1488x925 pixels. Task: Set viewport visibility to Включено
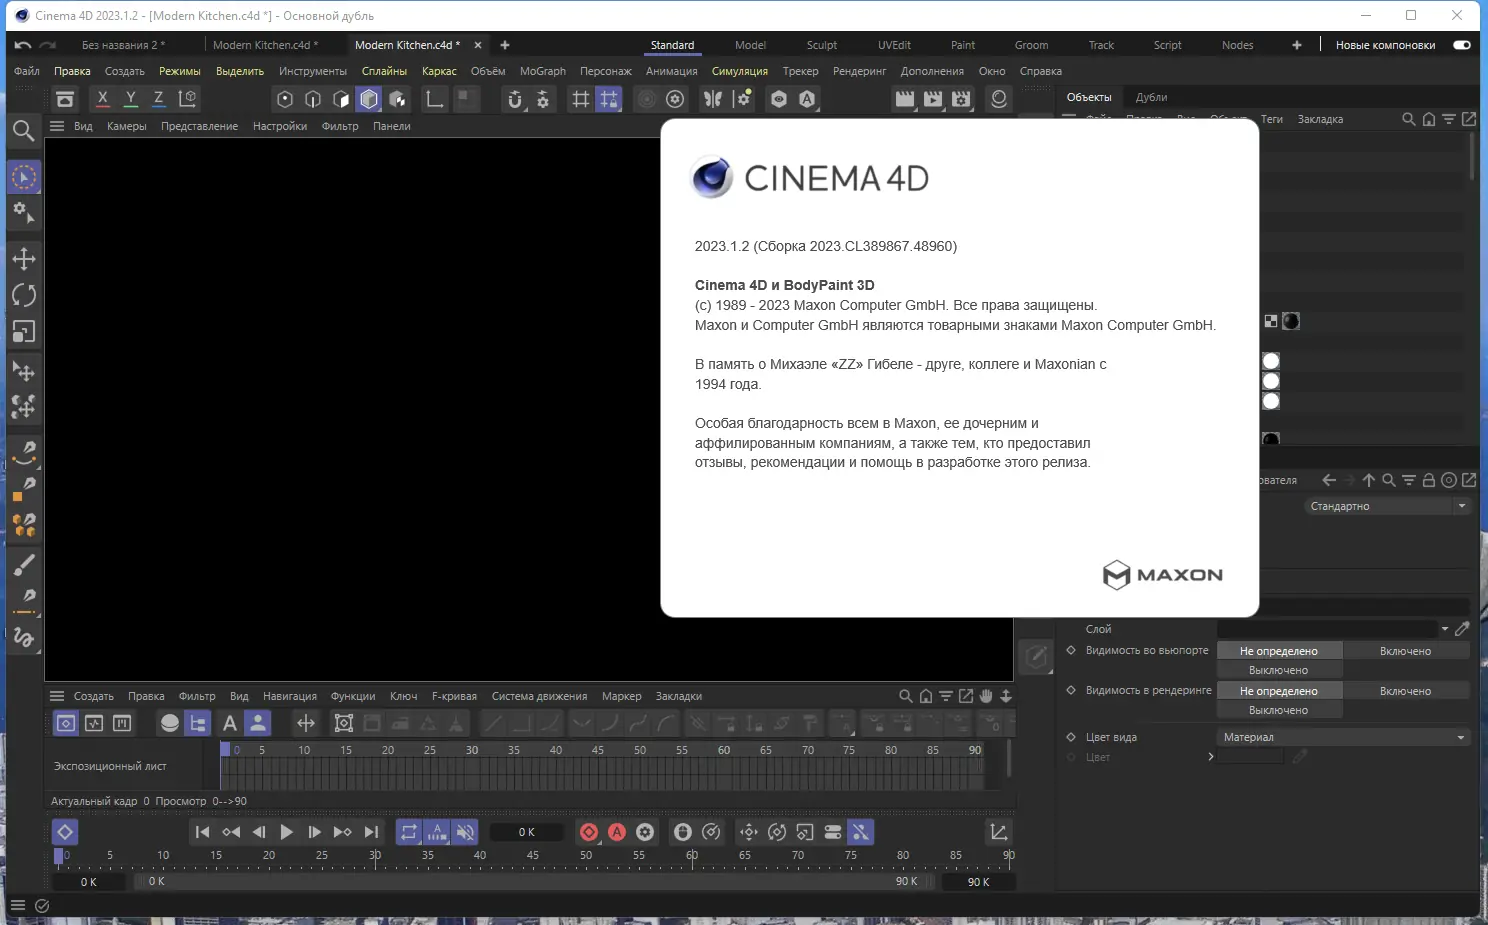(x=1405, y=651)
